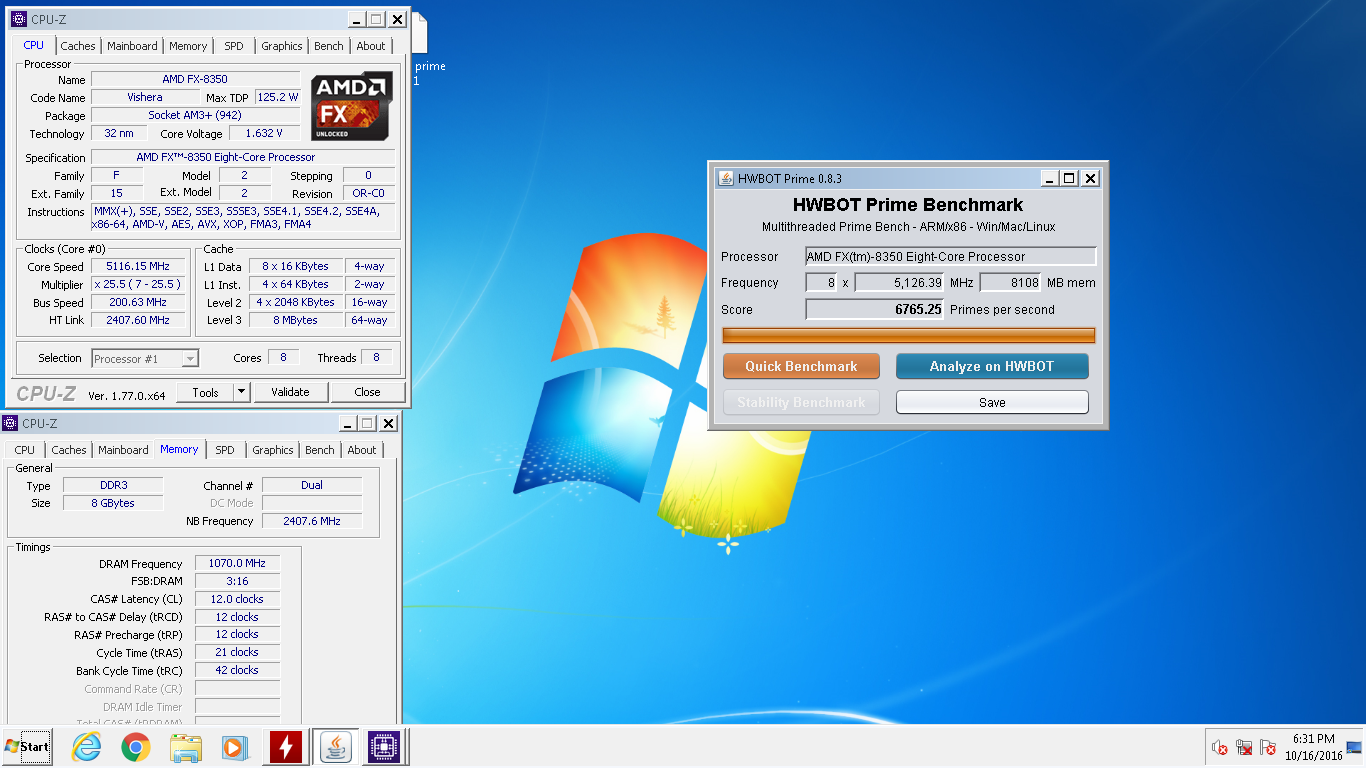1366x768 pixels.
Task: Click Analyze on HWBOT button
Action: tap(992, 366)
